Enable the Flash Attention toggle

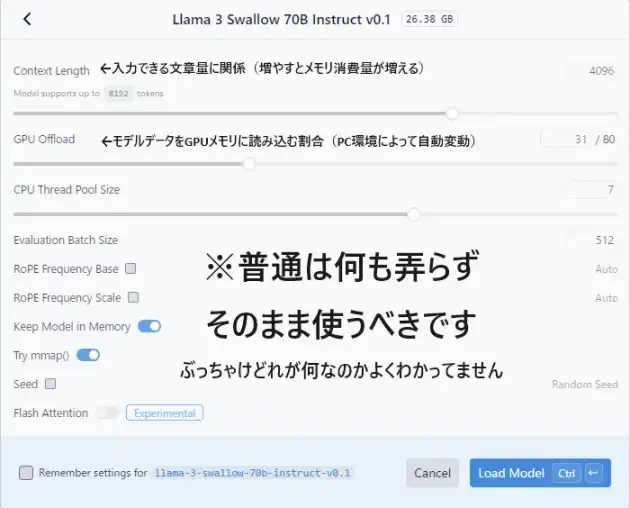(108, 413)
